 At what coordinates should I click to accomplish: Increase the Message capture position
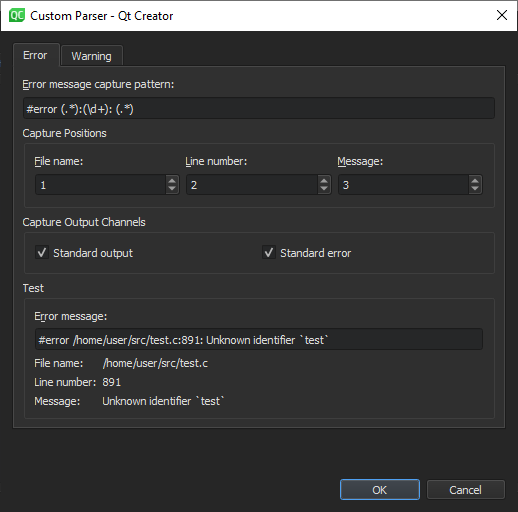click(475, 180)
